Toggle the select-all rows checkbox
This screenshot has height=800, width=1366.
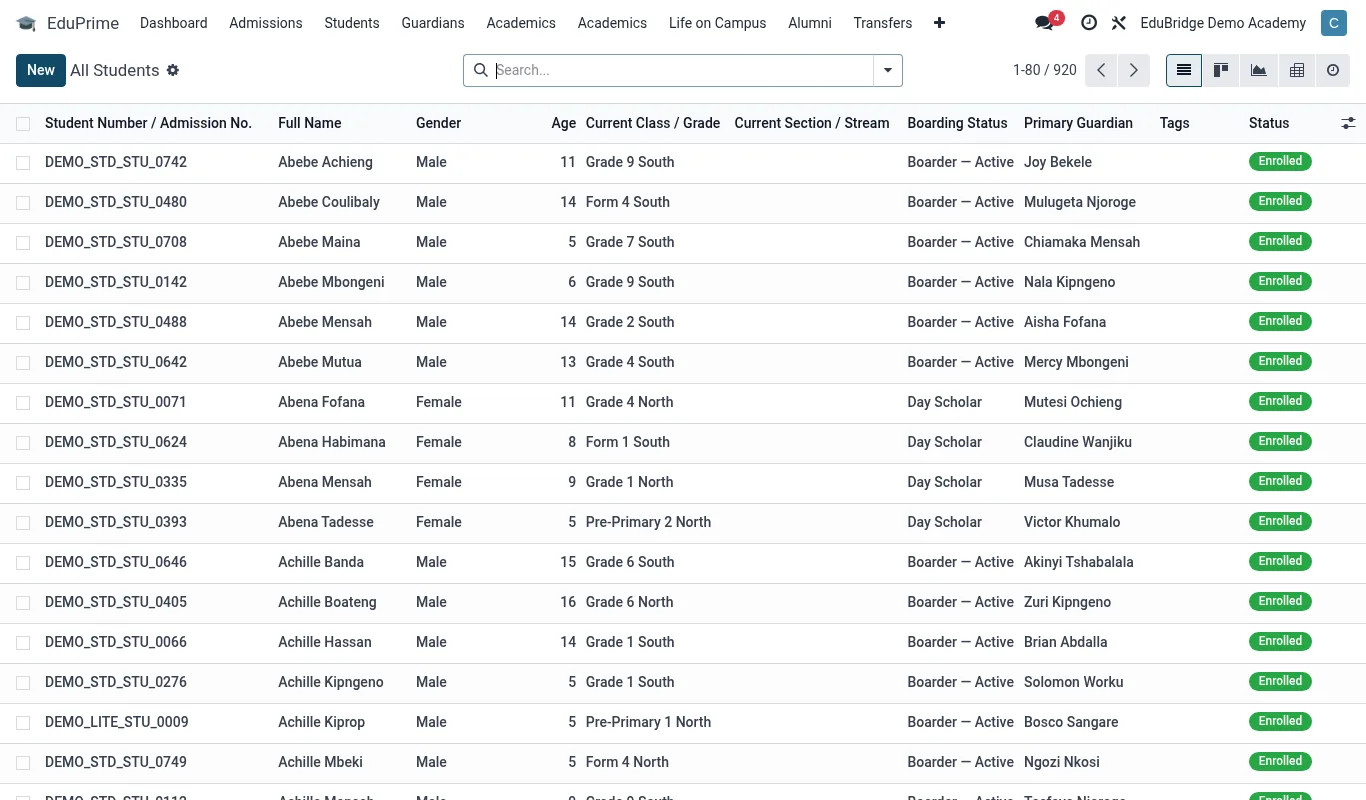(23, 124)
